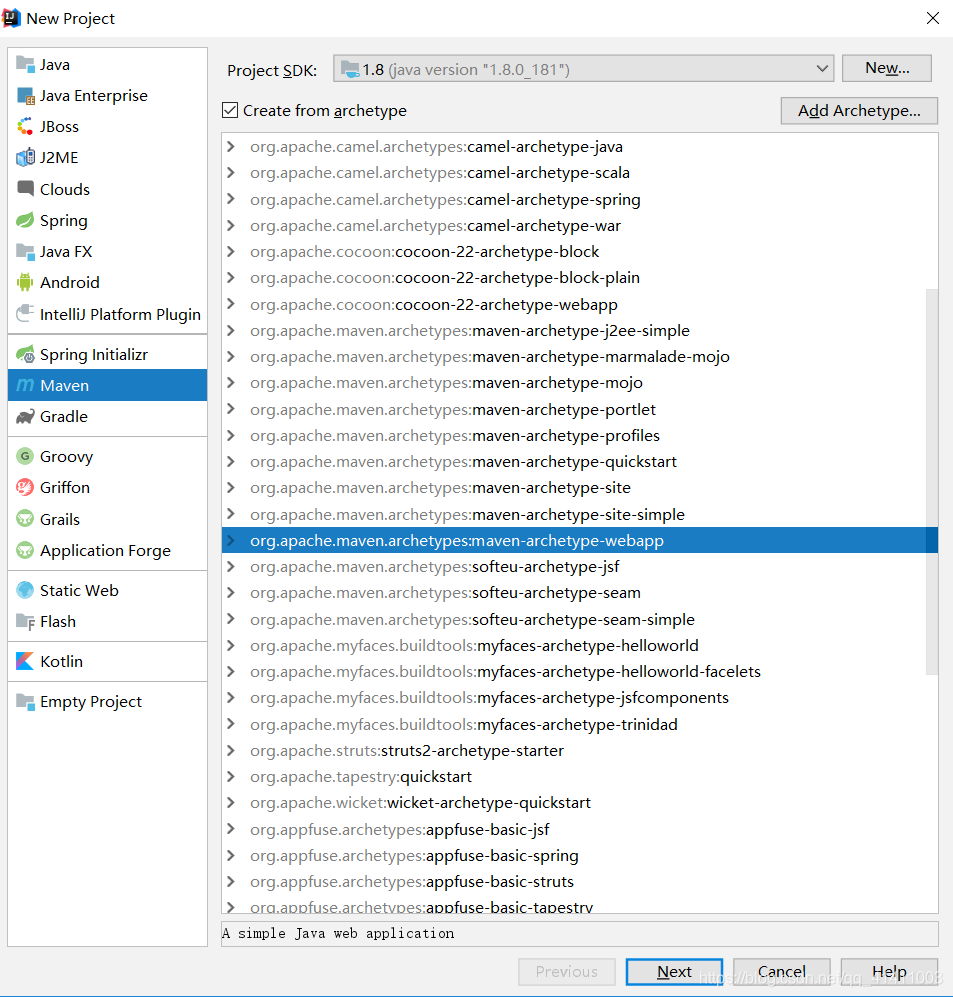
Task: Click the Application Forge icon
Action: 25,550
